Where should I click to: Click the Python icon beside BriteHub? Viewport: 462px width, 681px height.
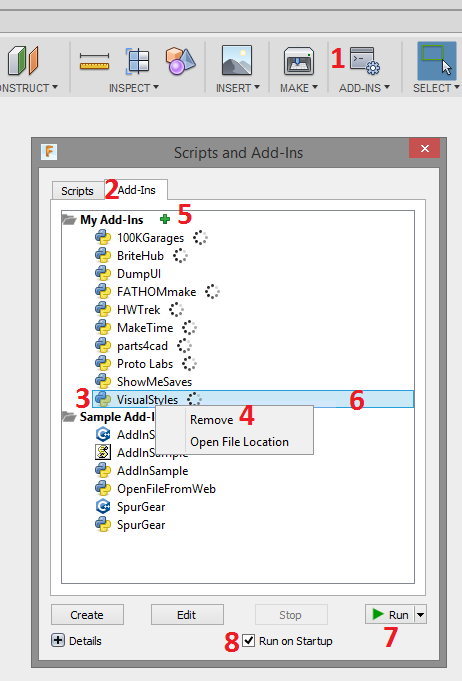coord(103,255)
